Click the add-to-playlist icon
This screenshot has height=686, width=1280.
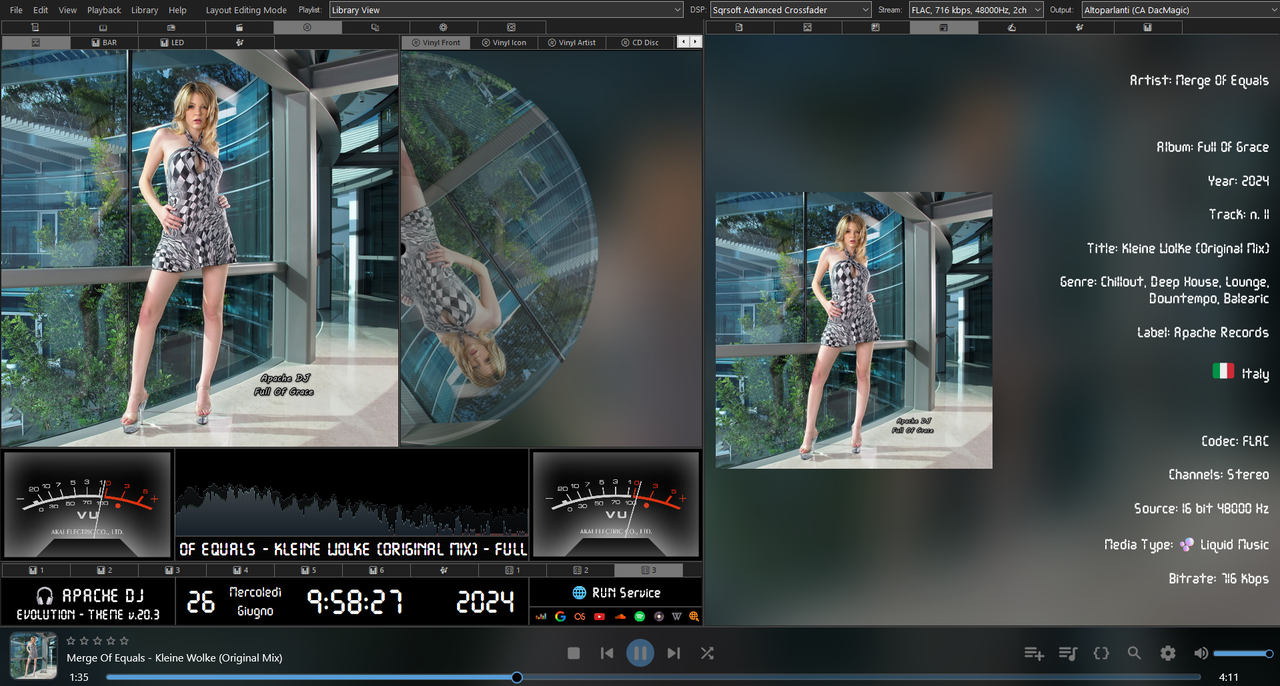pyautogui.click(x=1034, y=653)
